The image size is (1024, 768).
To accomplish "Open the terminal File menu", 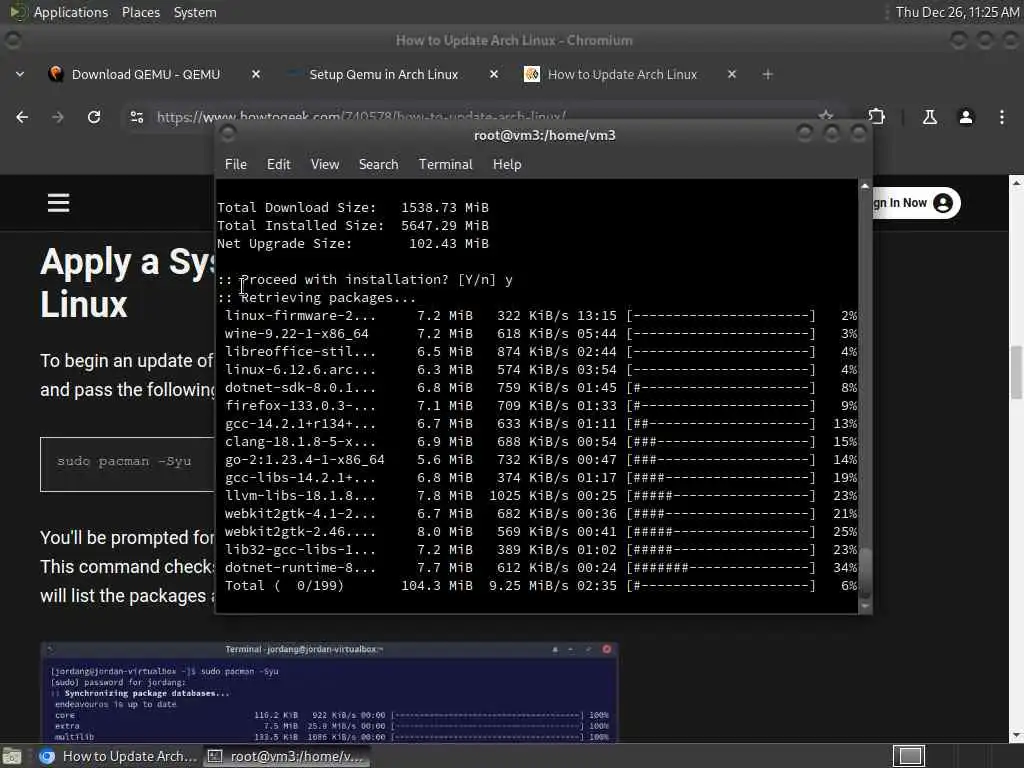I will tap(236, 165).
